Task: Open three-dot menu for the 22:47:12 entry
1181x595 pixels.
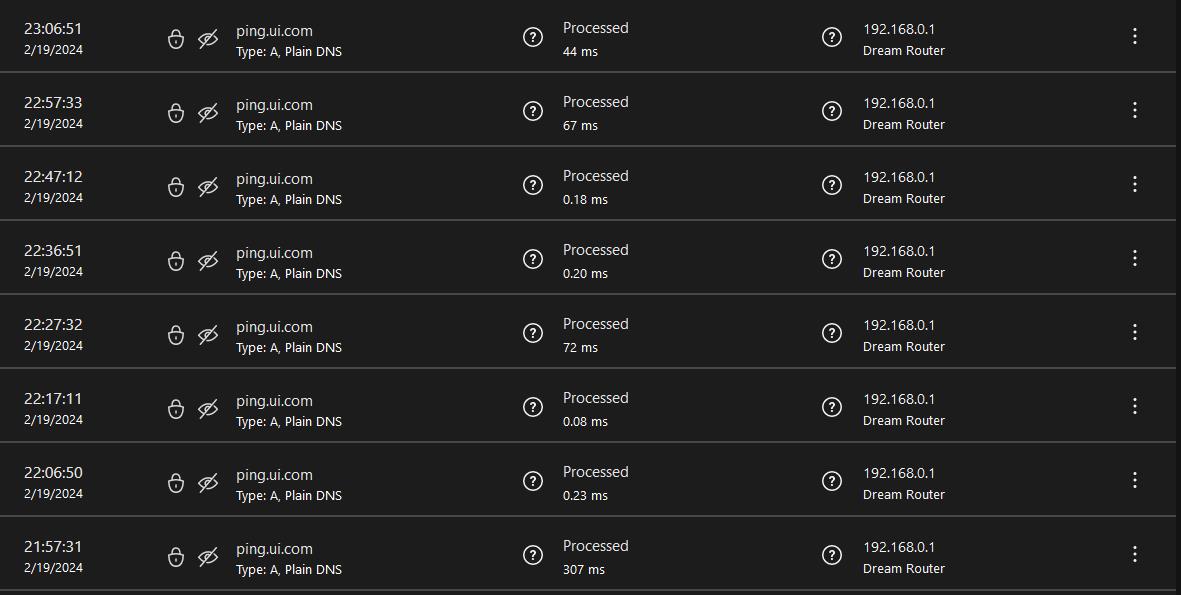Action: pyautogui.click(x=1134, y=185)
